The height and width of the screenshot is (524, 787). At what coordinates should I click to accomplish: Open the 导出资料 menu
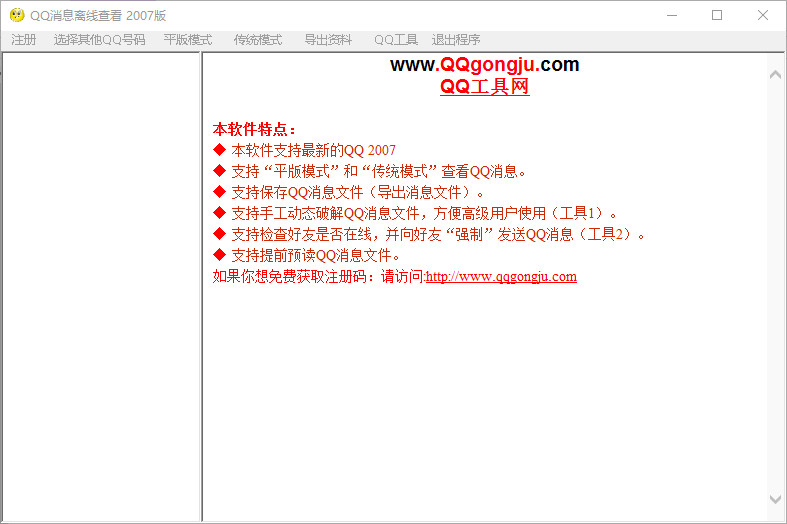pos(328,40)
